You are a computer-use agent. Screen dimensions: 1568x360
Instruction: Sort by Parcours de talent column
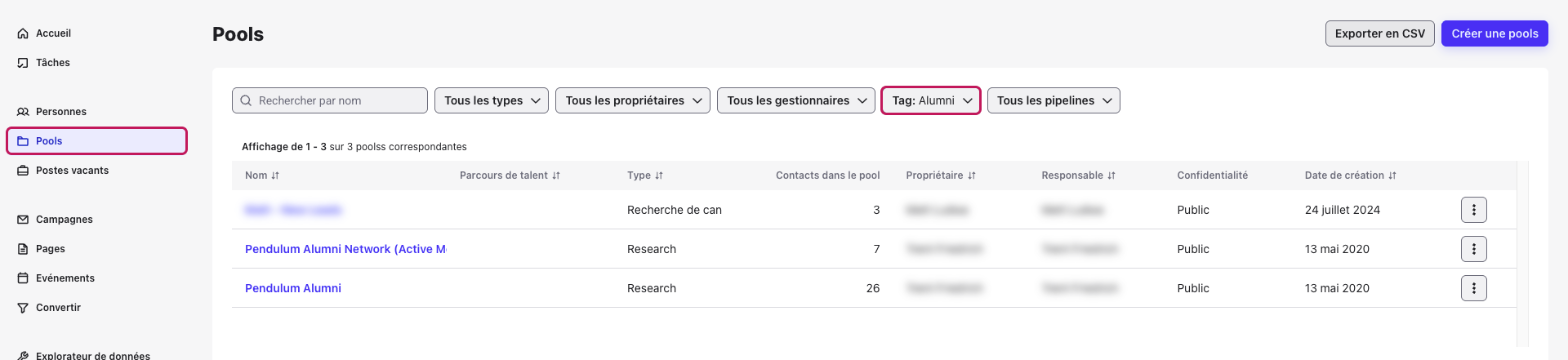[510, 175]
